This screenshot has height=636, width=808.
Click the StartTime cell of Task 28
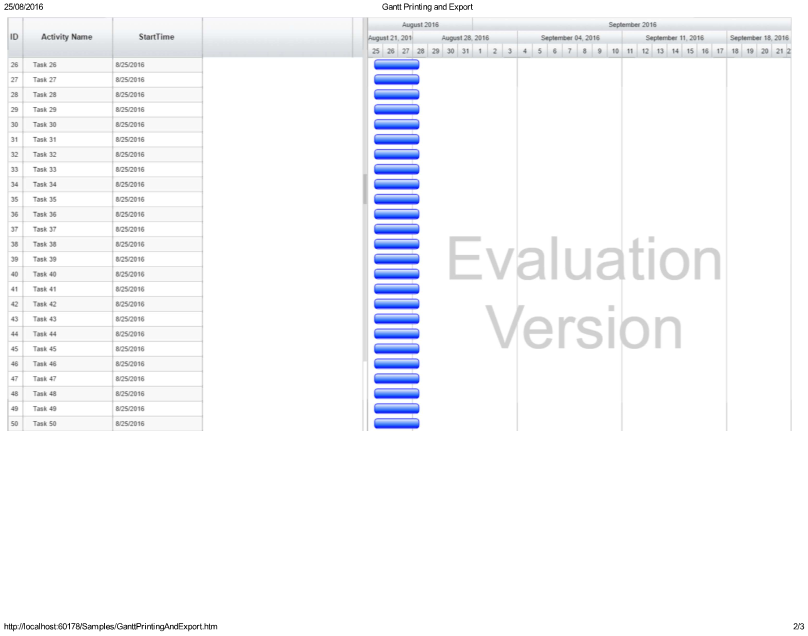tap(157, 95)
